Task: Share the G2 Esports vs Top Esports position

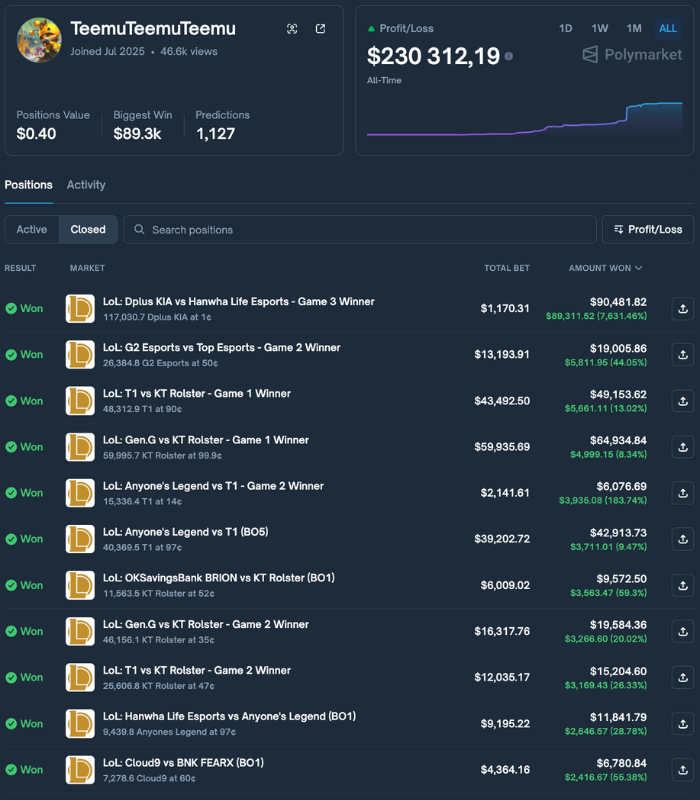Action: (x=683, y=355)
